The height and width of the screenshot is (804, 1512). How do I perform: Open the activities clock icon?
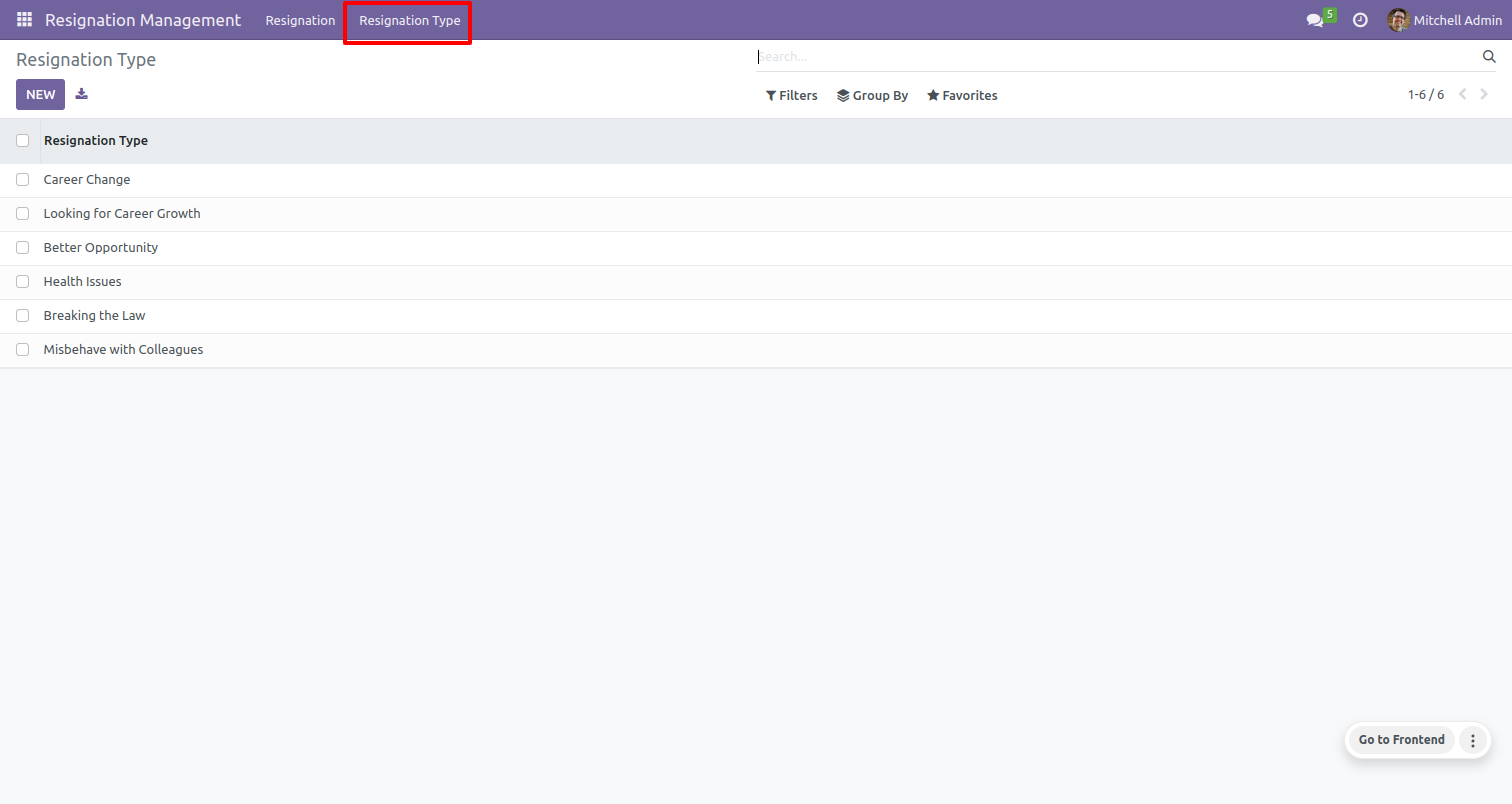point(1360,20)
